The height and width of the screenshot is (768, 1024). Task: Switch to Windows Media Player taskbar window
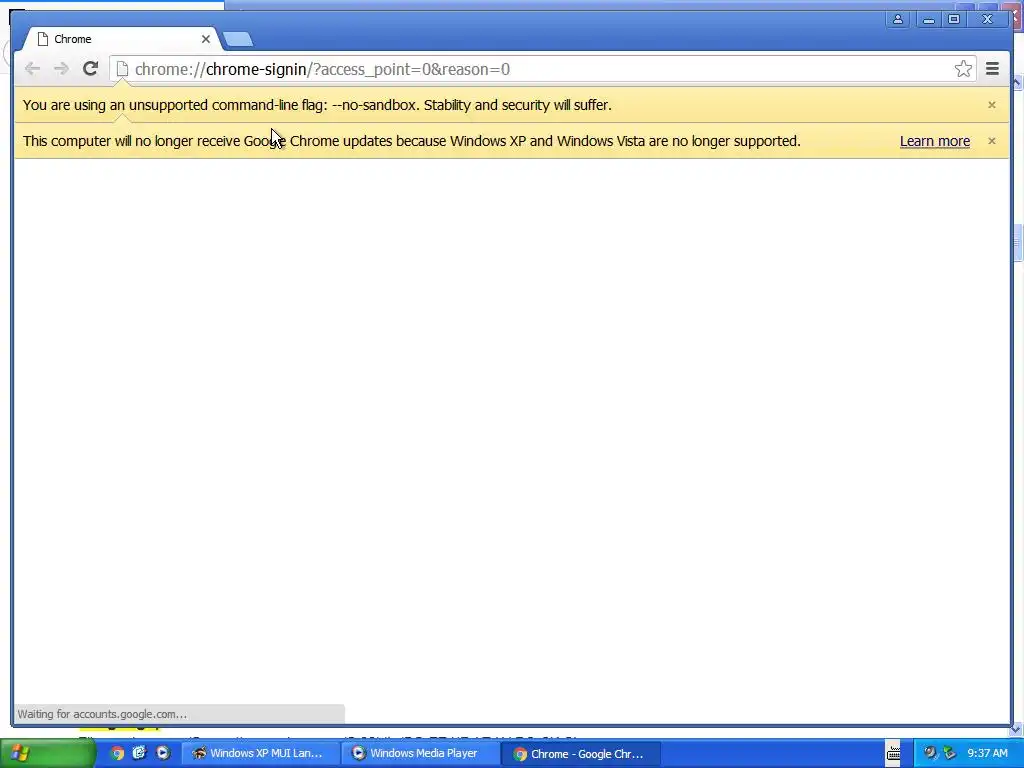coord(419,753)
